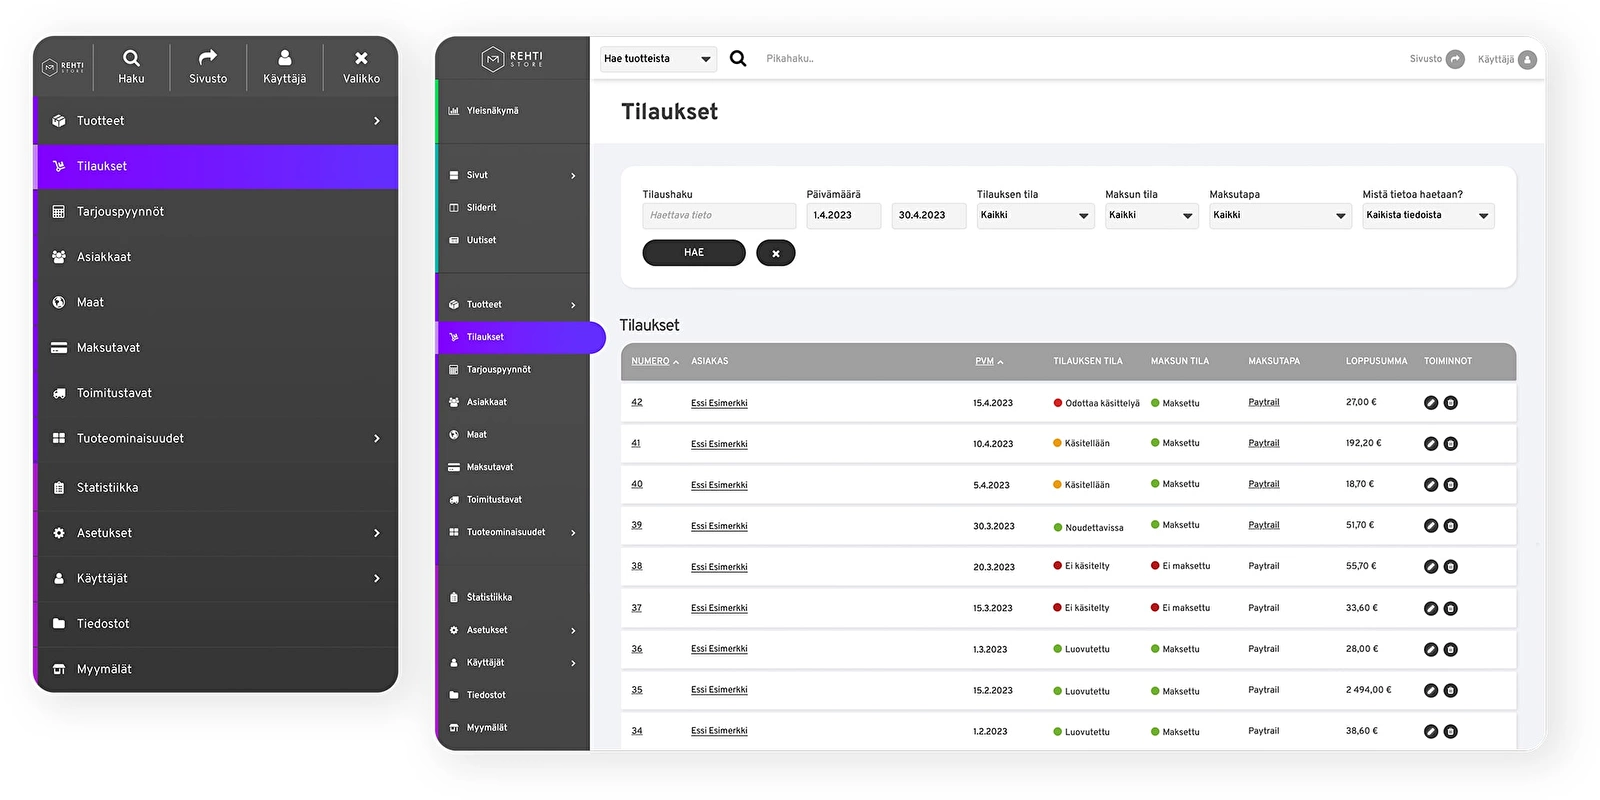Open Käyttäjä user icon in mobile menu

285,67
